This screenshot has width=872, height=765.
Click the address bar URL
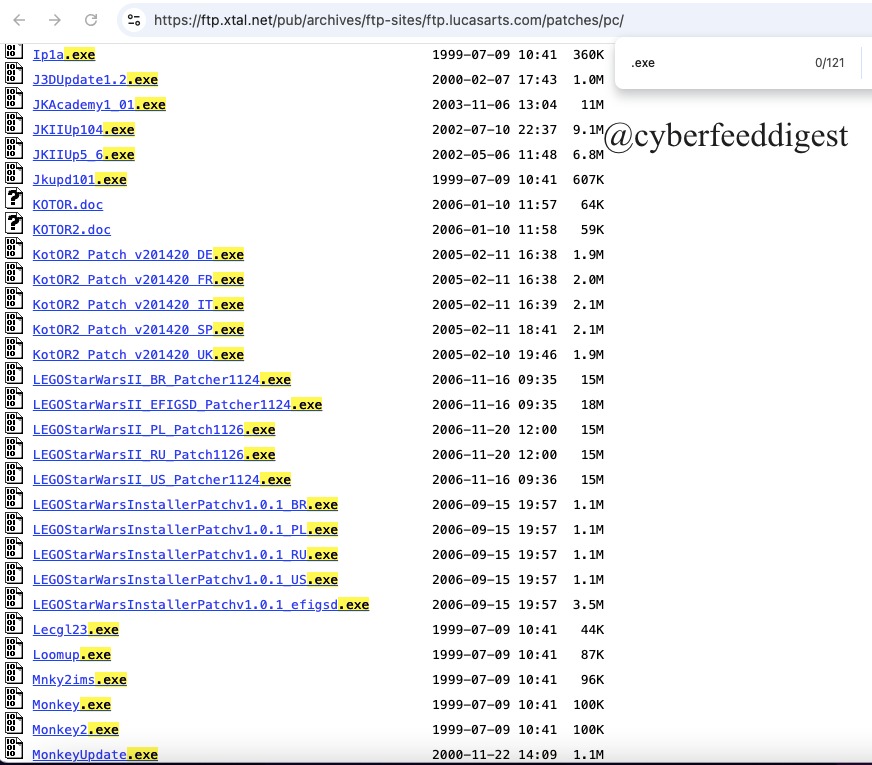389,21
